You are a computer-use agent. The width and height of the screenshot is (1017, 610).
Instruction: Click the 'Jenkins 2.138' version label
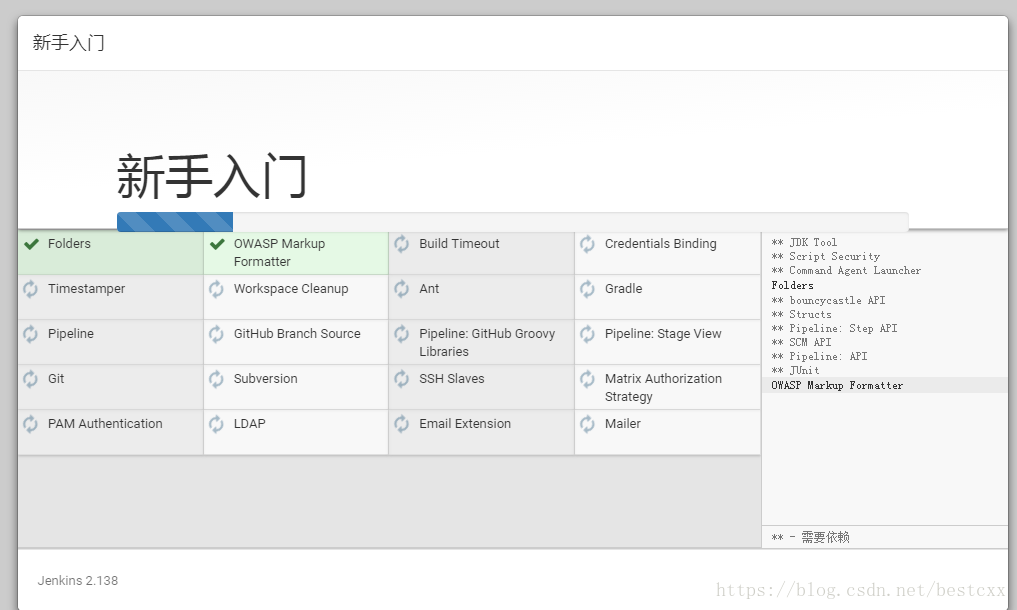(78, 581)
